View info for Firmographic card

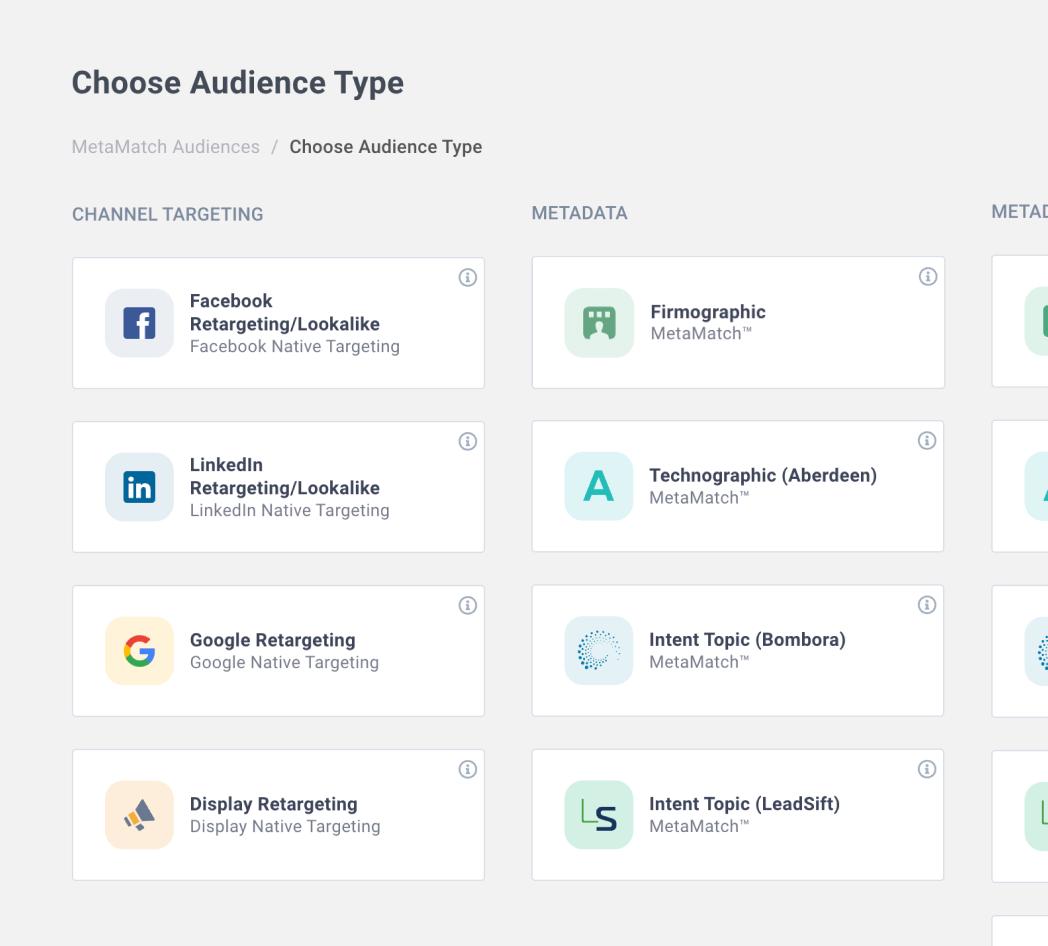click(927, 277)
